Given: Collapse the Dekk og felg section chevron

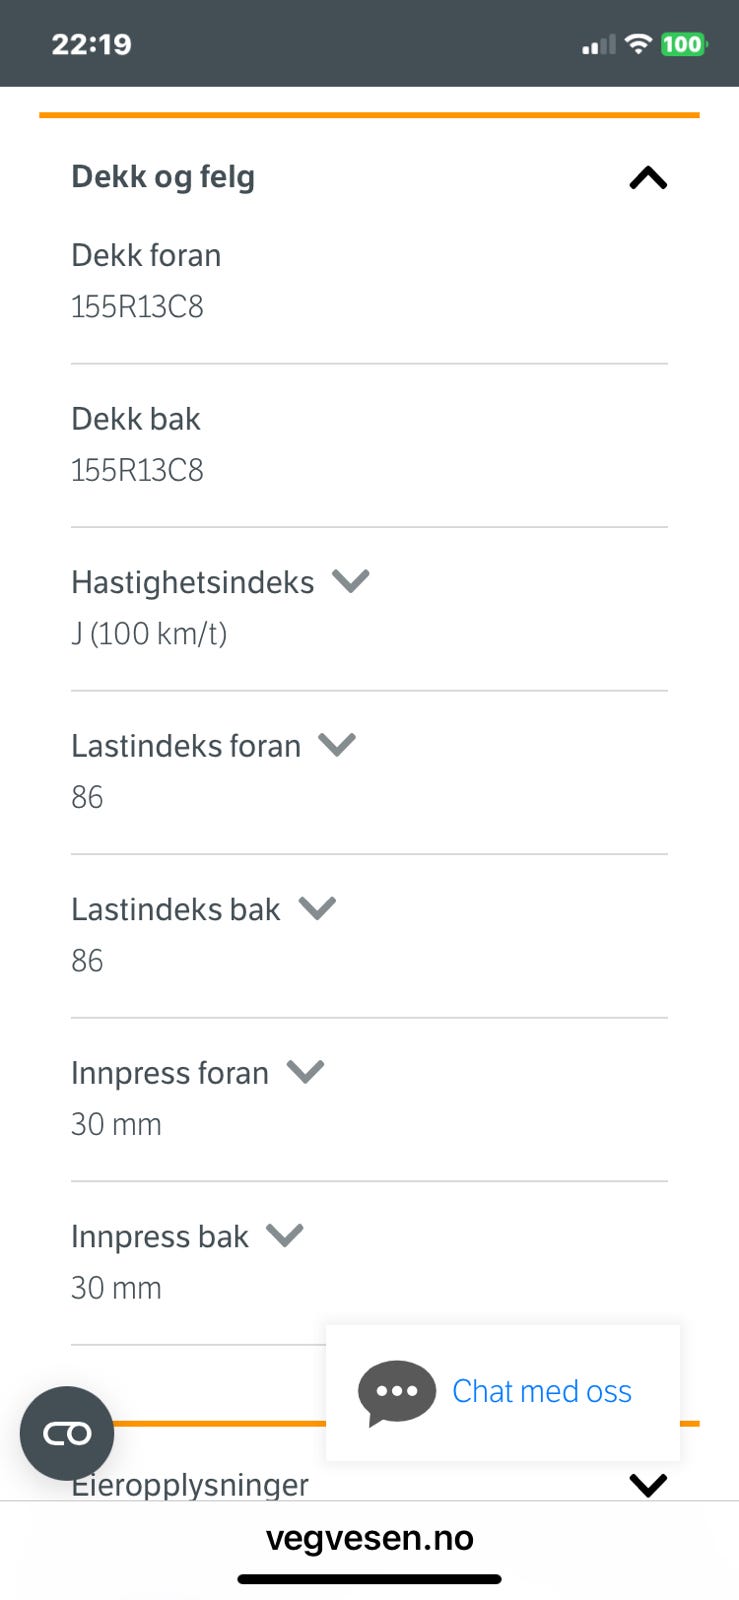Looking at the screenshot, I should [x=648, y=178].
